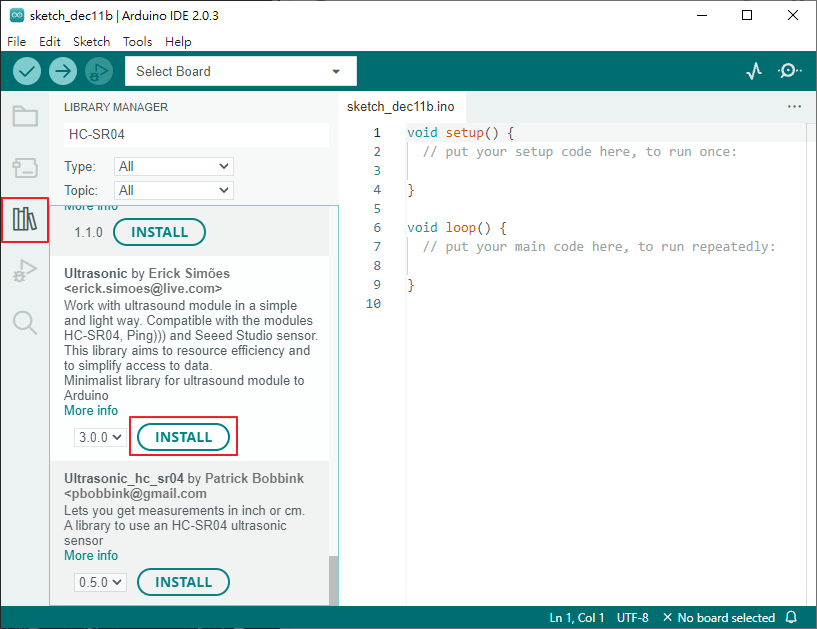The image size is (817, 629).
Task: Click the HC-SR04 library search field
Action: click(x=195, y=134)
